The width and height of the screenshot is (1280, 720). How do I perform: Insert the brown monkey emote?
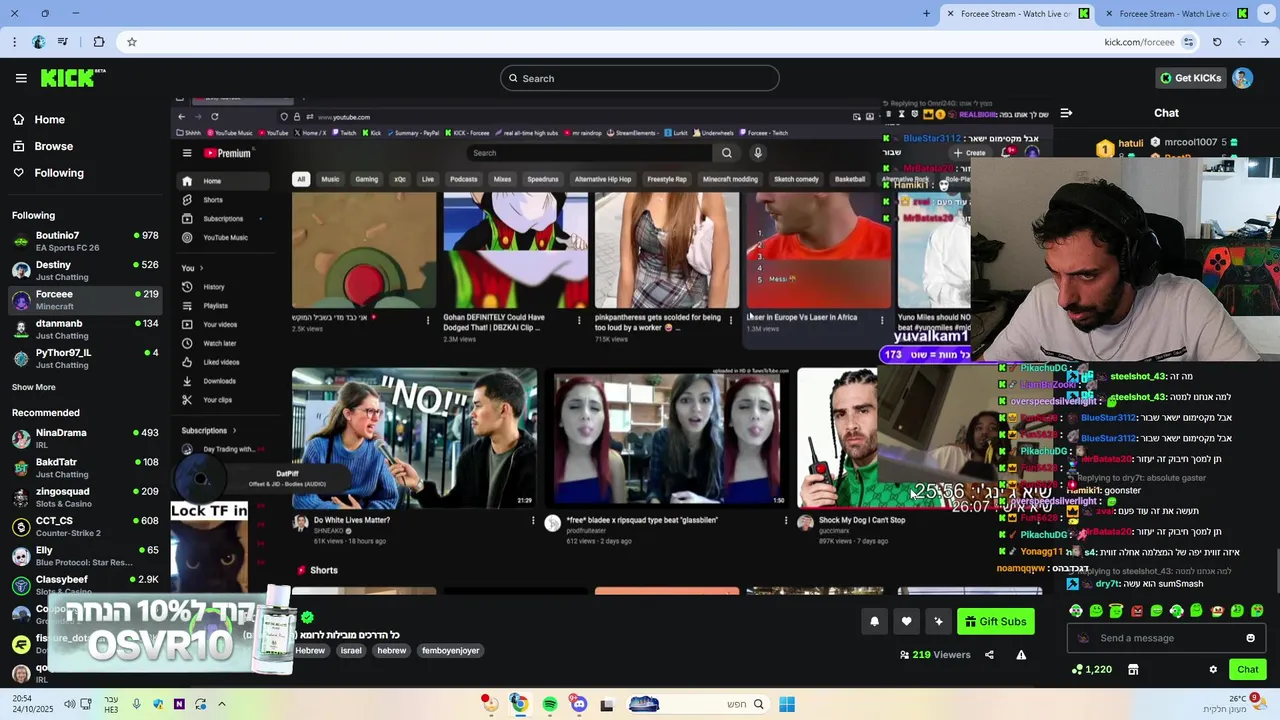point(1217,610)
